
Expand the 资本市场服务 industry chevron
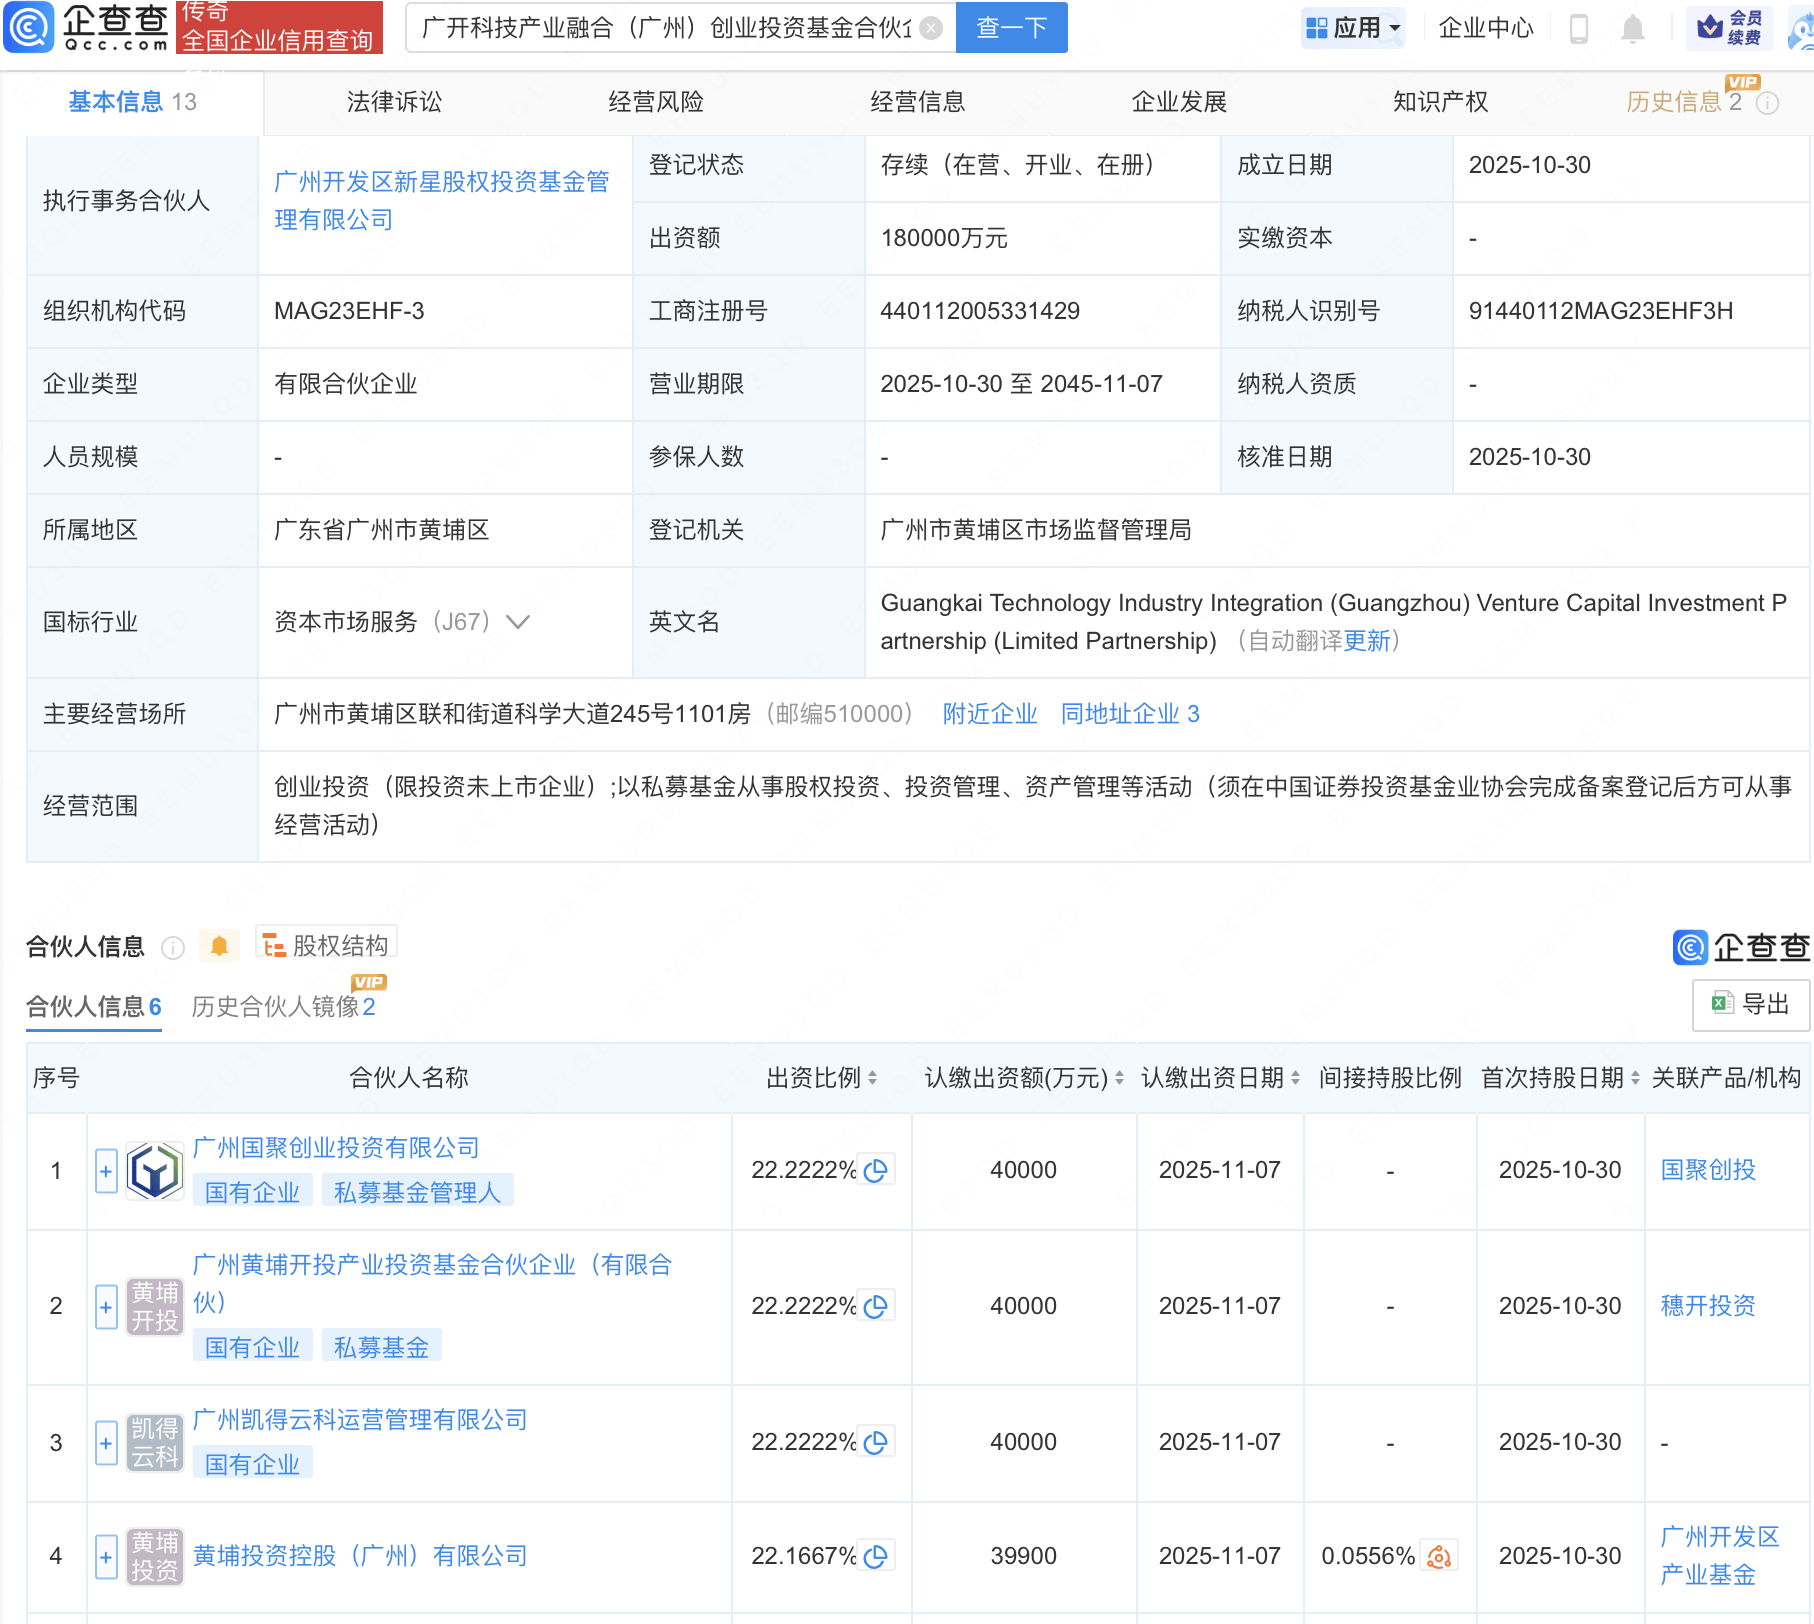pyautogui.click(x=518, y=622)
